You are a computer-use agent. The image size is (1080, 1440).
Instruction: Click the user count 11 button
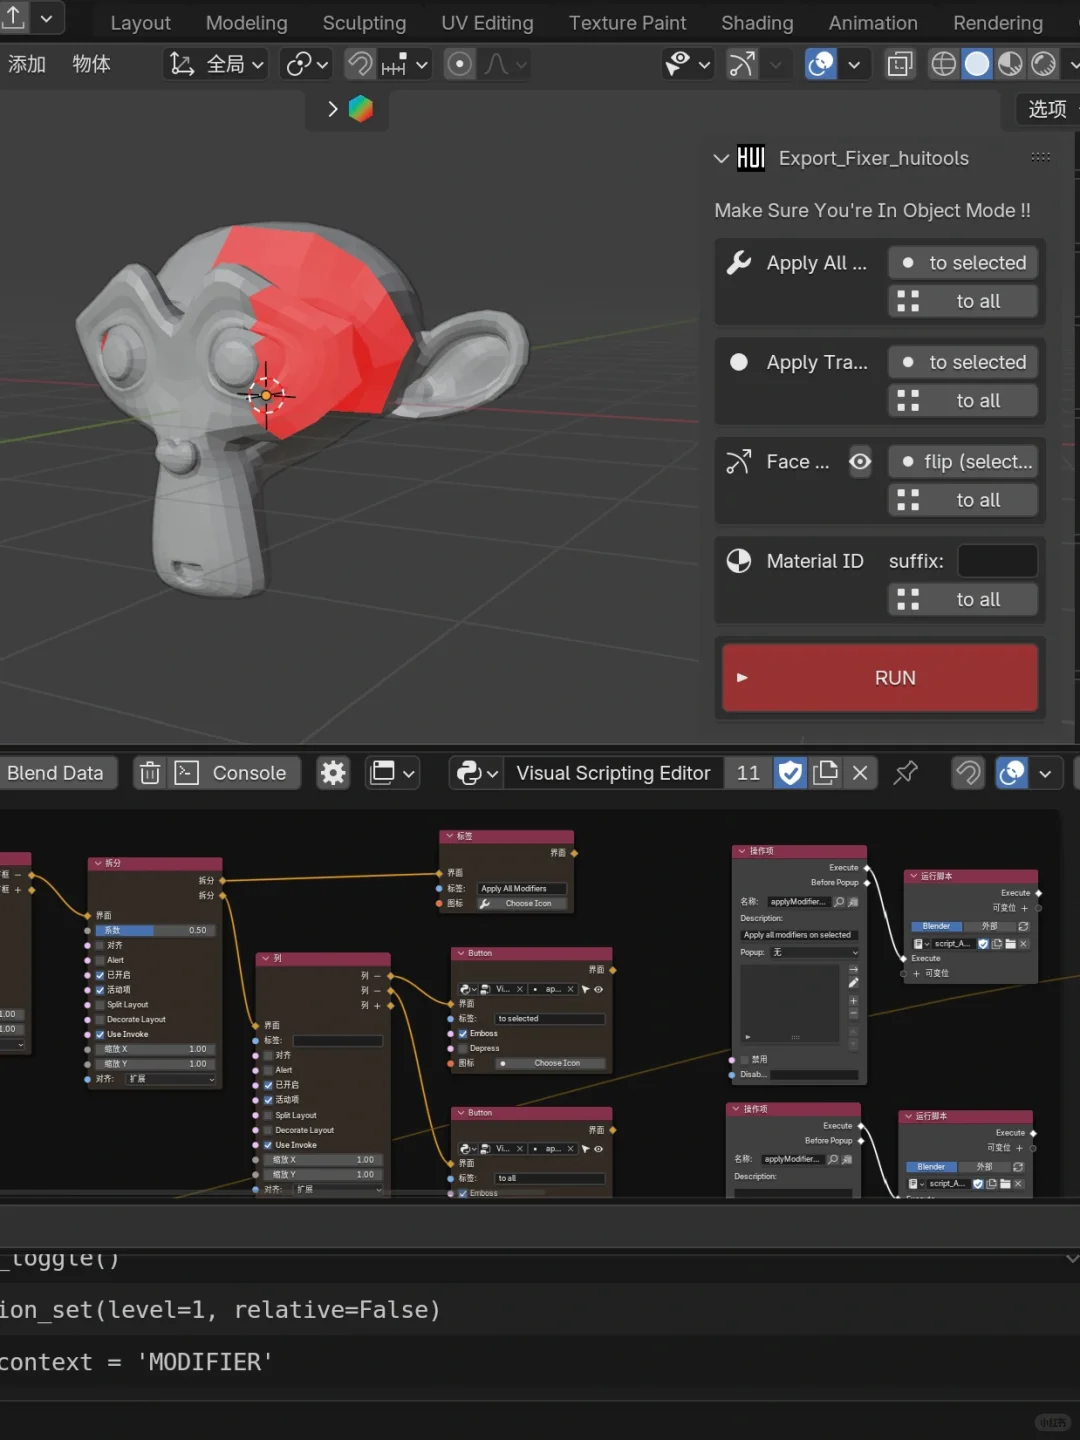pyautogui.click(x=748, y=773)
